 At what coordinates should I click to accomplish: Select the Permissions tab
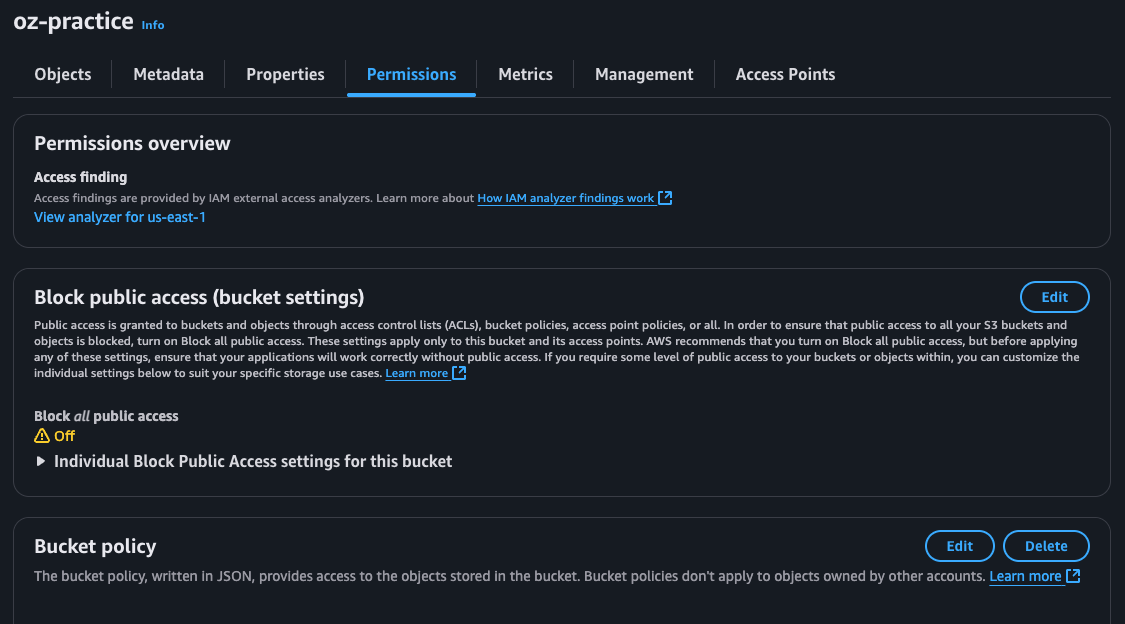pyautogui.click(x=411, y=74)
